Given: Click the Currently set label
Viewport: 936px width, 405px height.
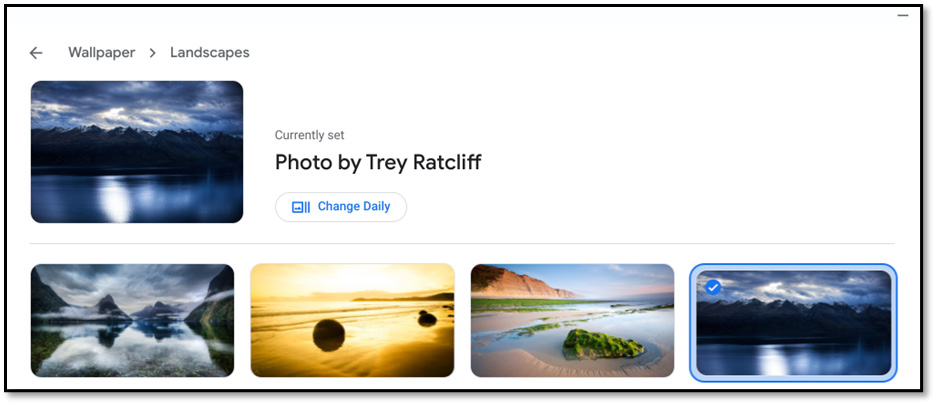Looking at the screenshot, I should (x=309, y=135).
